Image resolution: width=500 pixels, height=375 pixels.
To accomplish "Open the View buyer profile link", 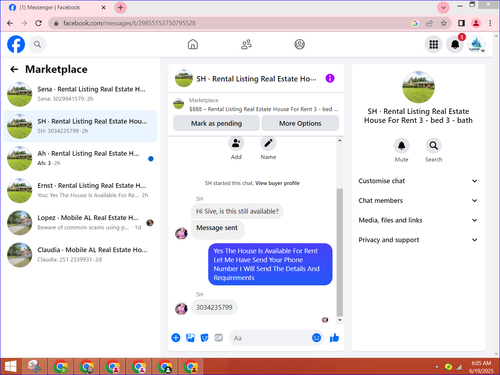I will [x=277, y=183].
